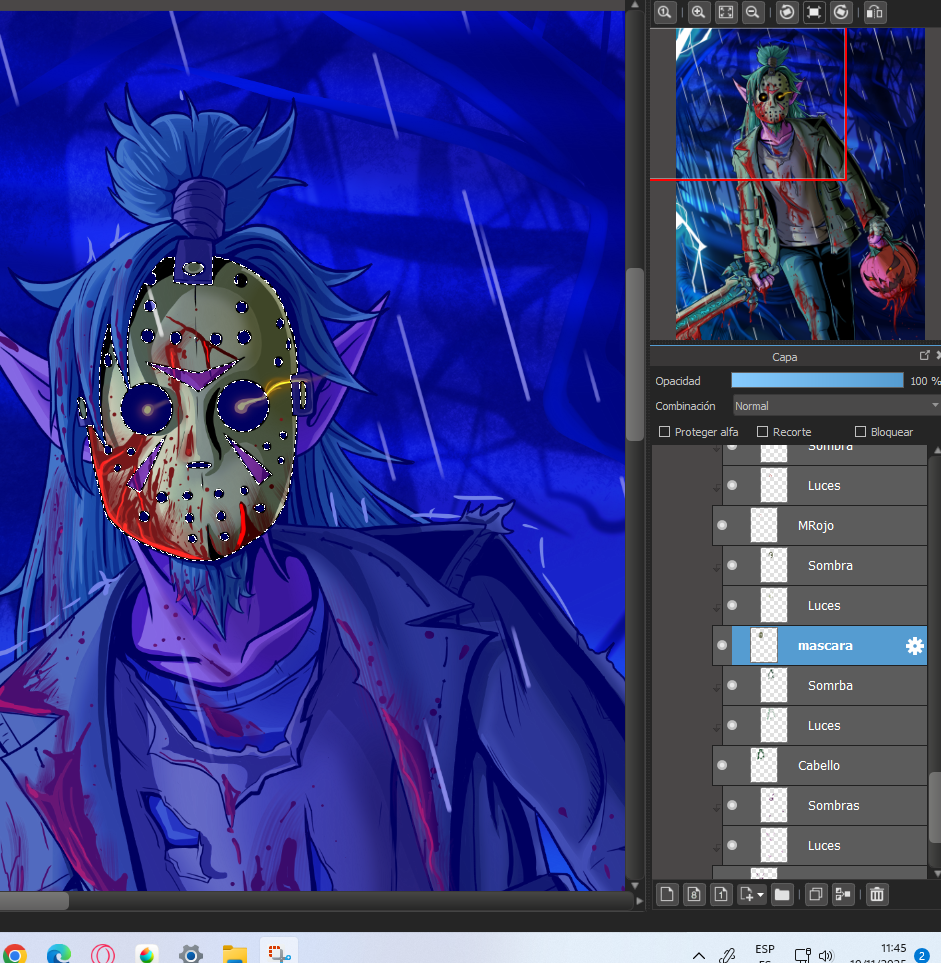Open the add-layer options arrow
The image size is (941, 963).
click(x=760, y=895)
